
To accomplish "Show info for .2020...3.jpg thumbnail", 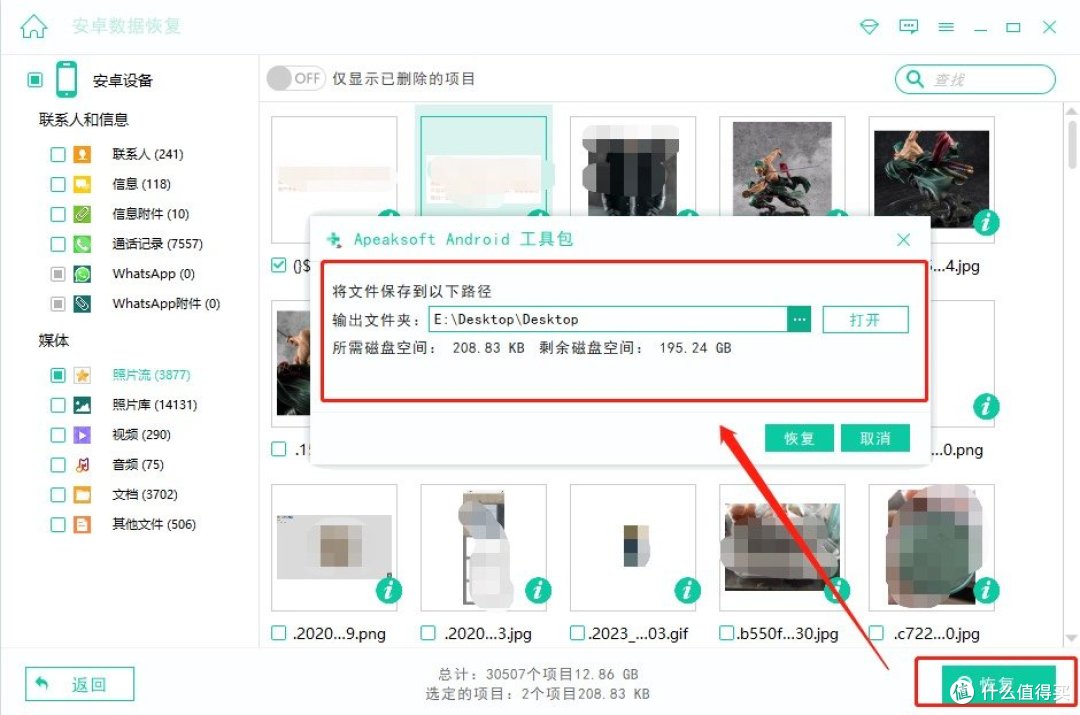I will (x=538, y=590).
